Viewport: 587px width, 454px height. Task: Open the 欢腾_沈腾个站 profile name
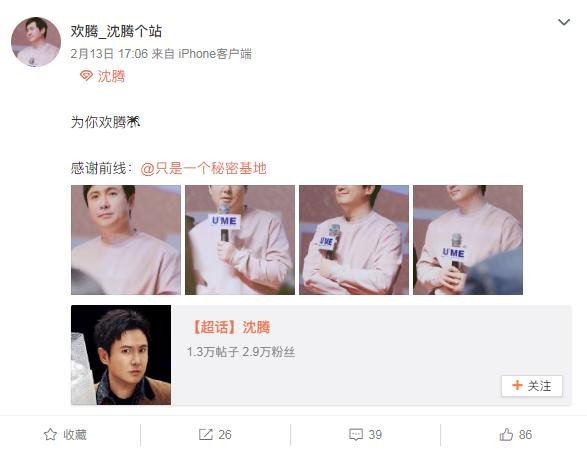point(116,31)
